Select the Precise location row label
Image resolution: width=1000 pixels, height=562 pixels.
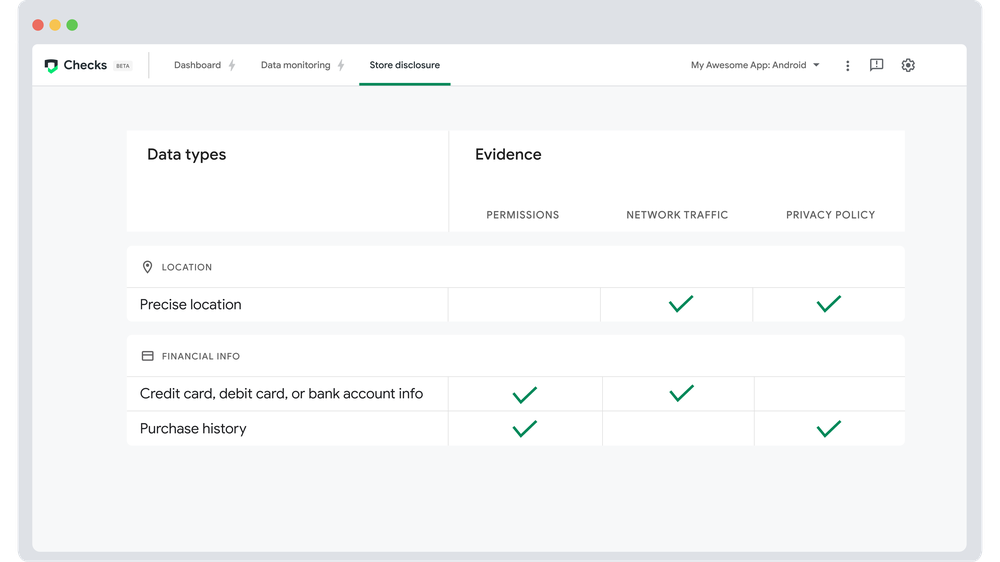pyautogui.click(x=190, y=305)
